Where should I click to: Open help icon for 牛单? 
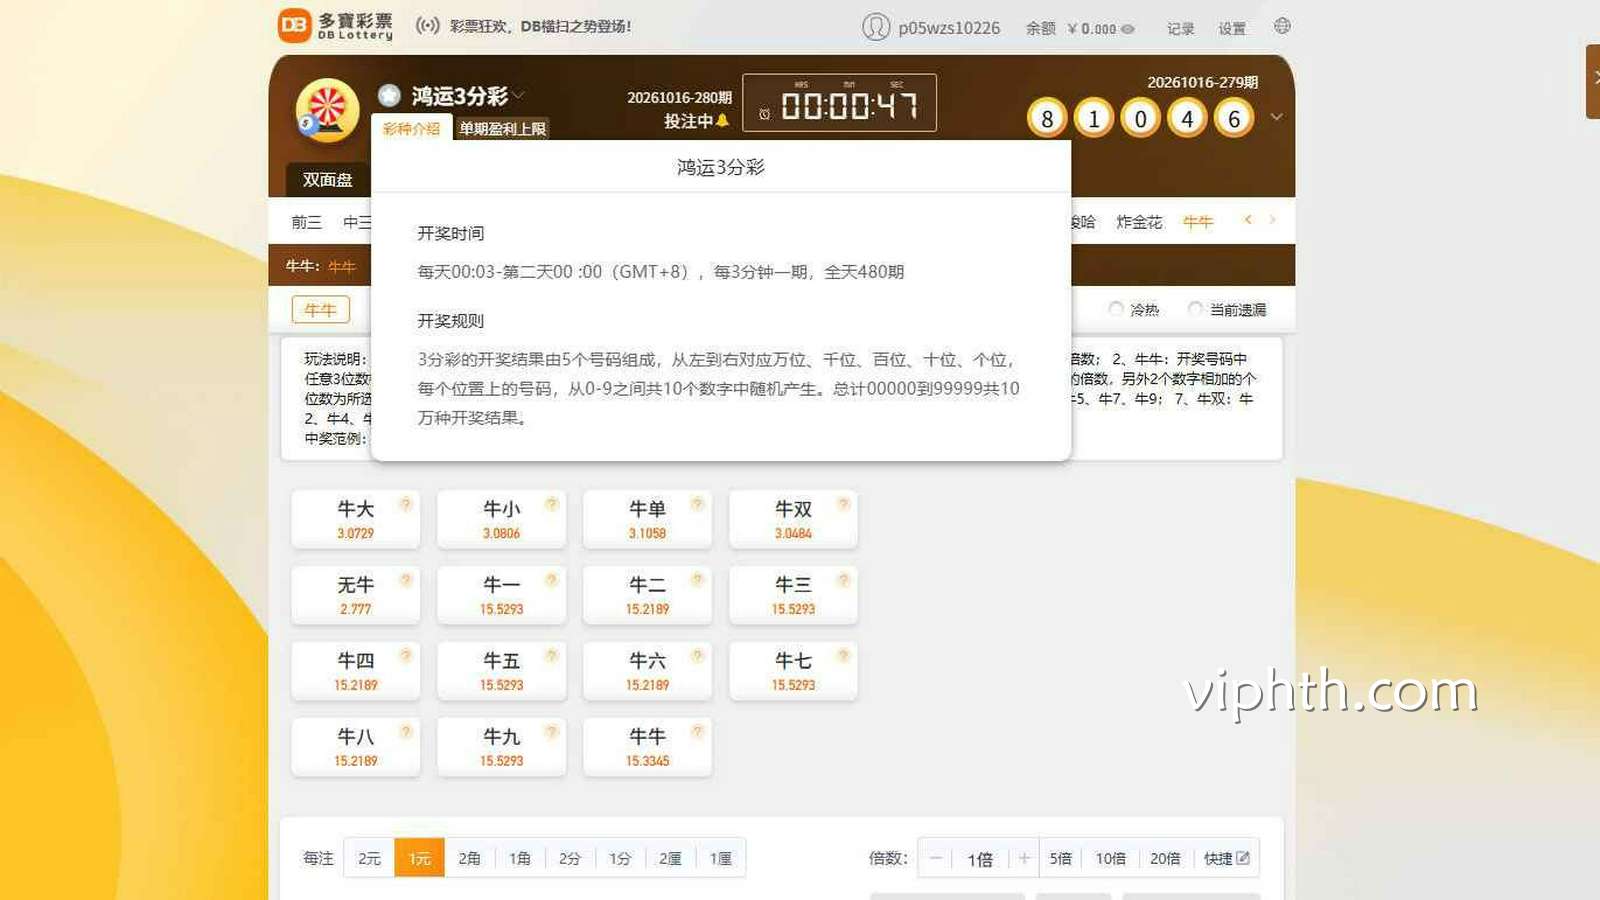point(697,504)
